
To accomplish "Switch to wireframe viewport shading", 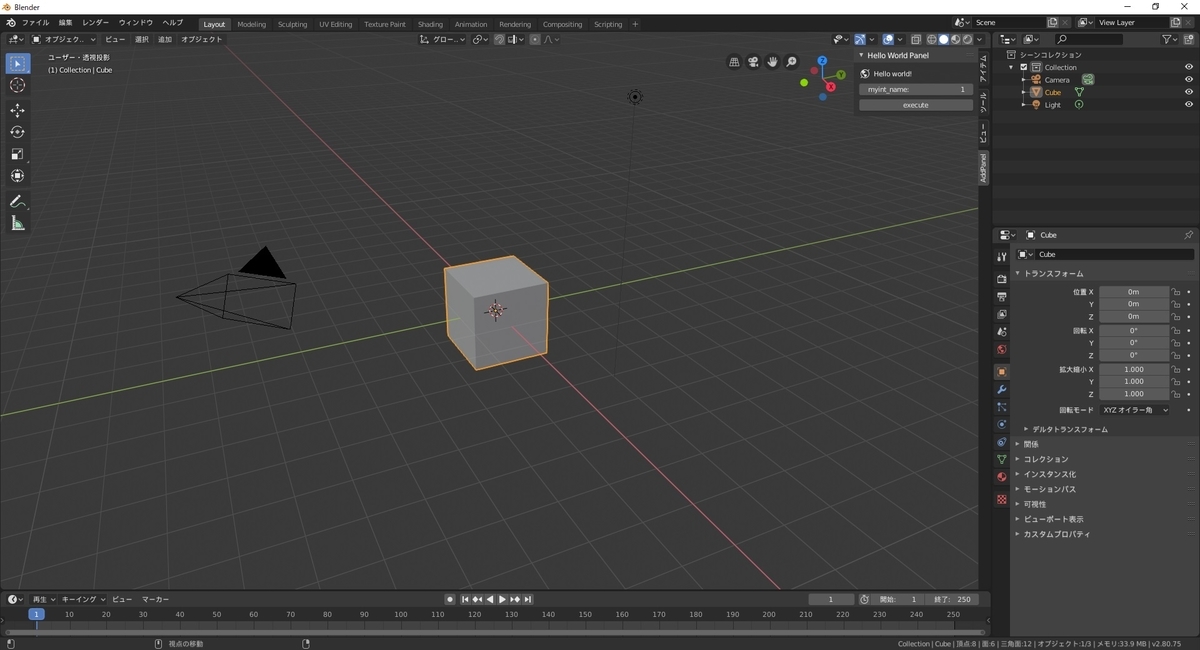I will pos(931,39).
